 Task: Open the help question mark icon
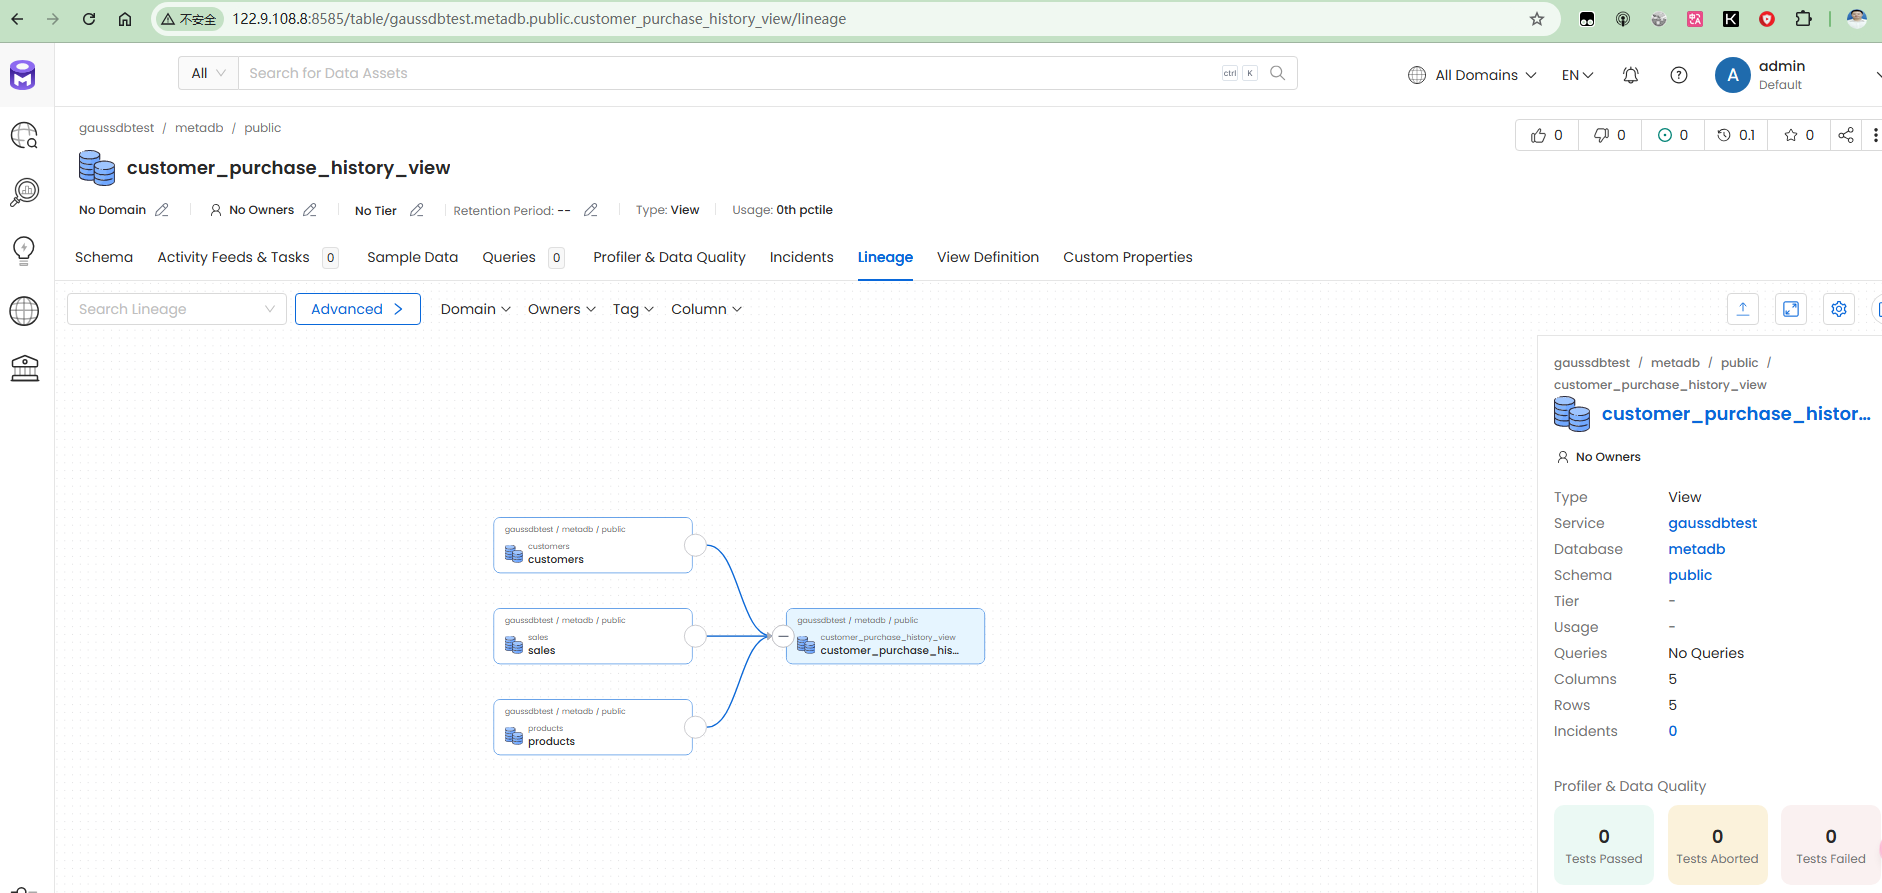1679,75
